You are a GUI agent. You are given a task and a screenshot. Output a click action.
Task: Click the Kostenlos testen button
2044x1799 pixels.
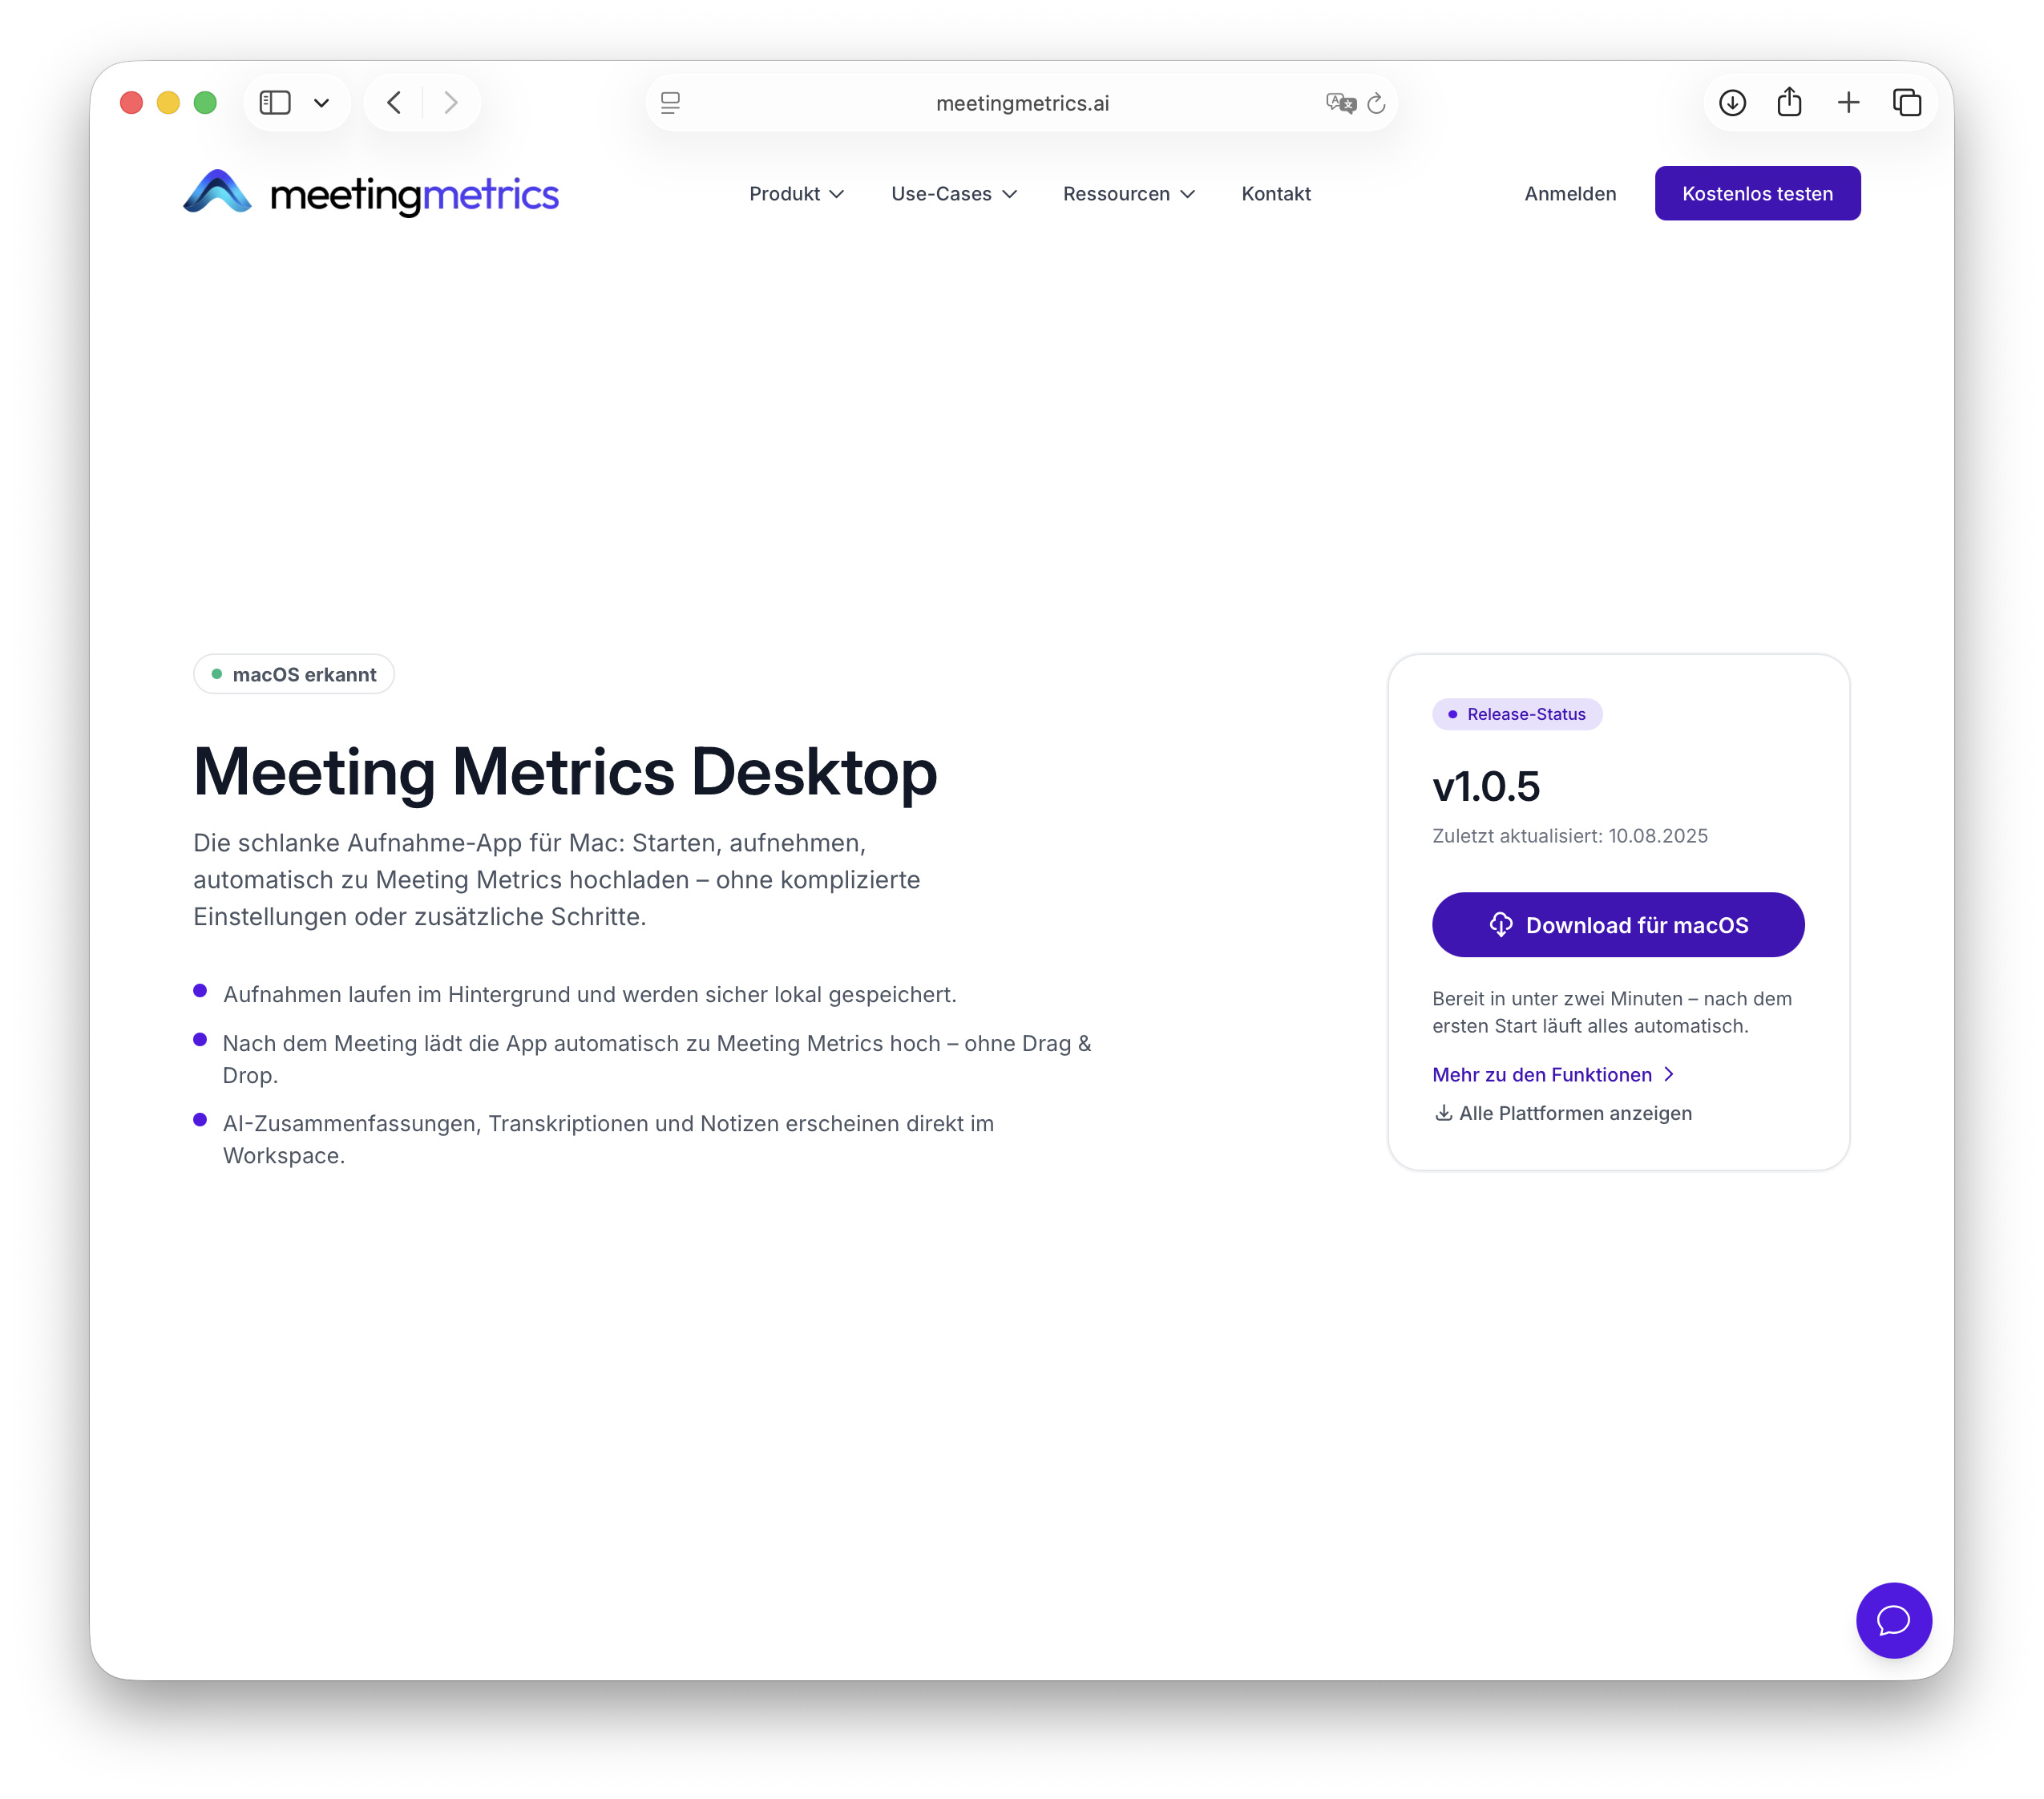pos(1757,193)
